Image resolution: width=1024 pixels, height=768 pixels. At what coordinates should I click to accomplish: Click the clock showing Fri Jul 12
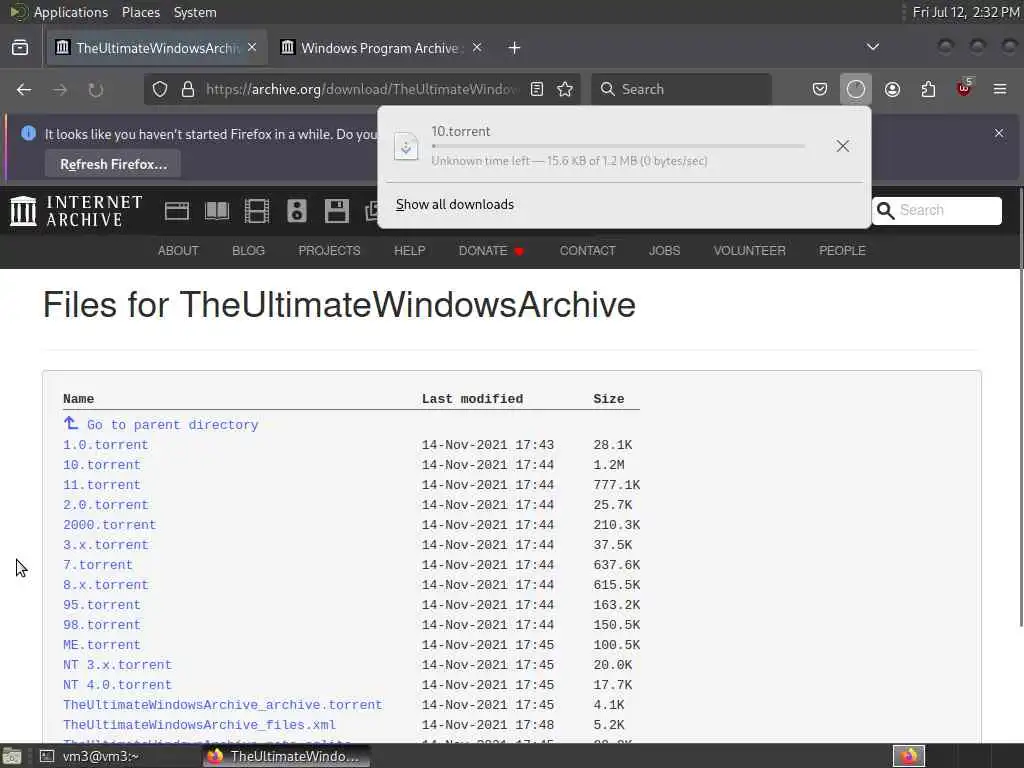(x=965, y=12)
